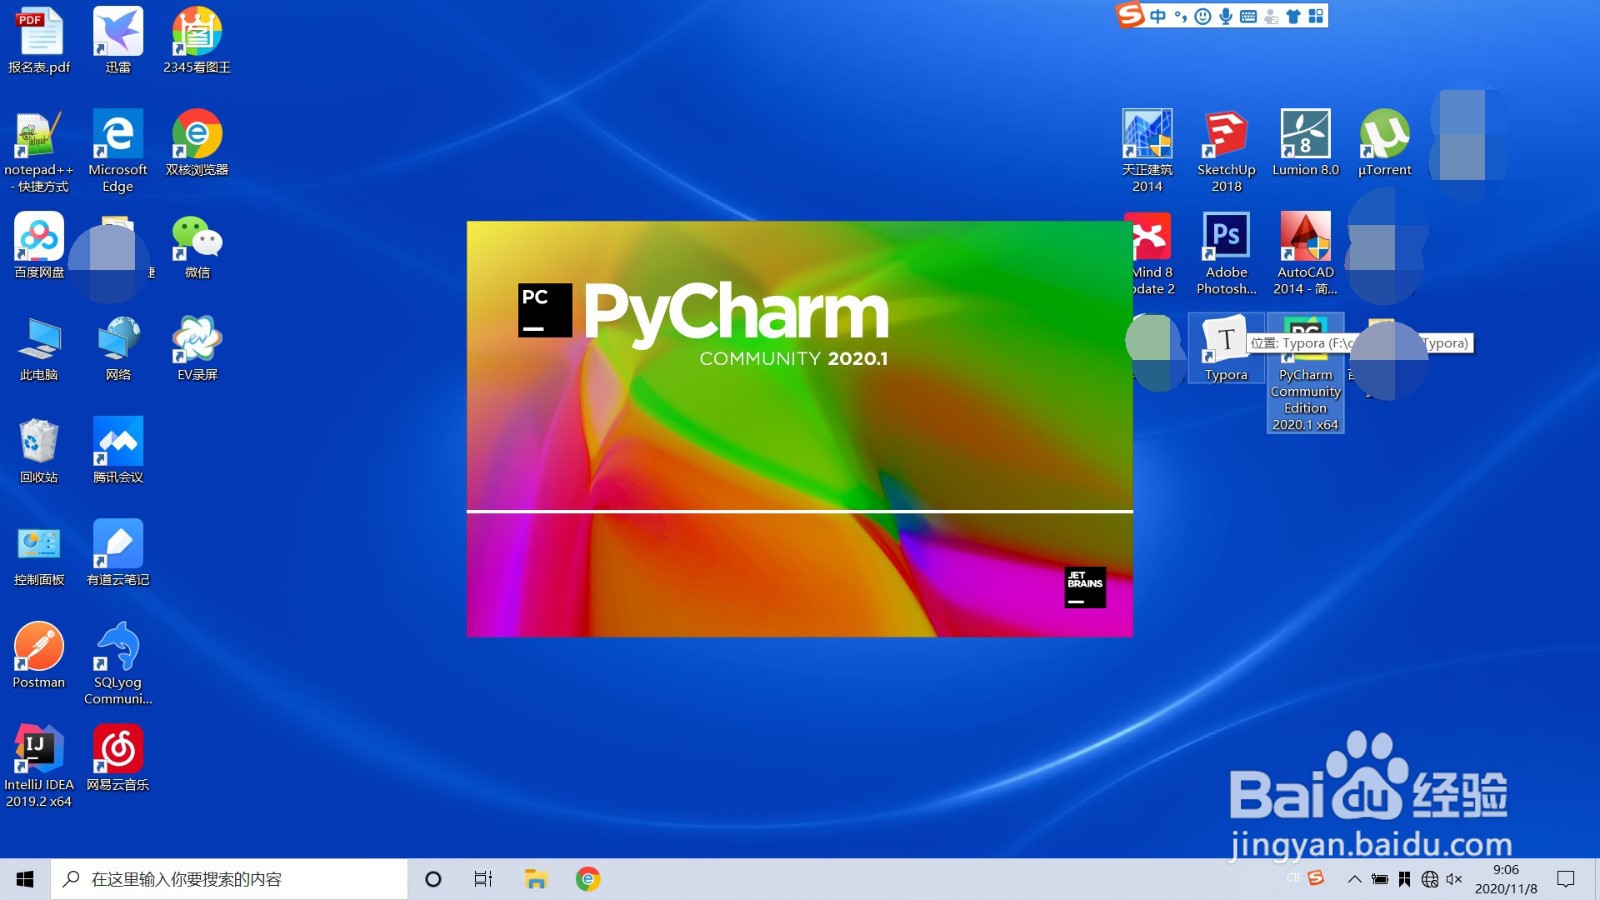The width and height of the screenshot is (1600, 900).
Task: Open the network status tray icon
Action: [x=1430, y=879]
